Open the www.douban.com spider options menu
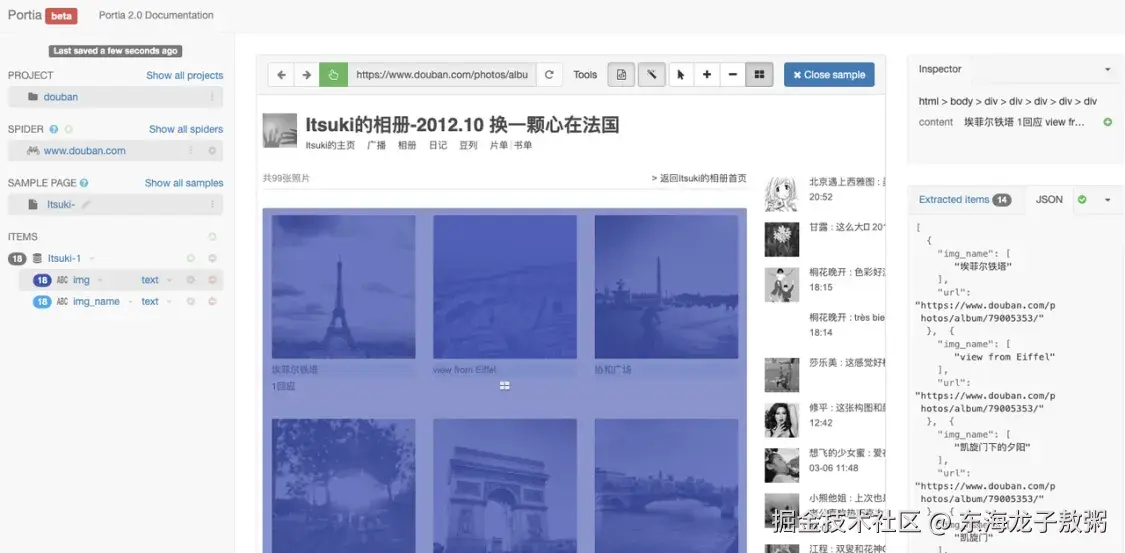The image size is (1125, 553). point(191,151)
